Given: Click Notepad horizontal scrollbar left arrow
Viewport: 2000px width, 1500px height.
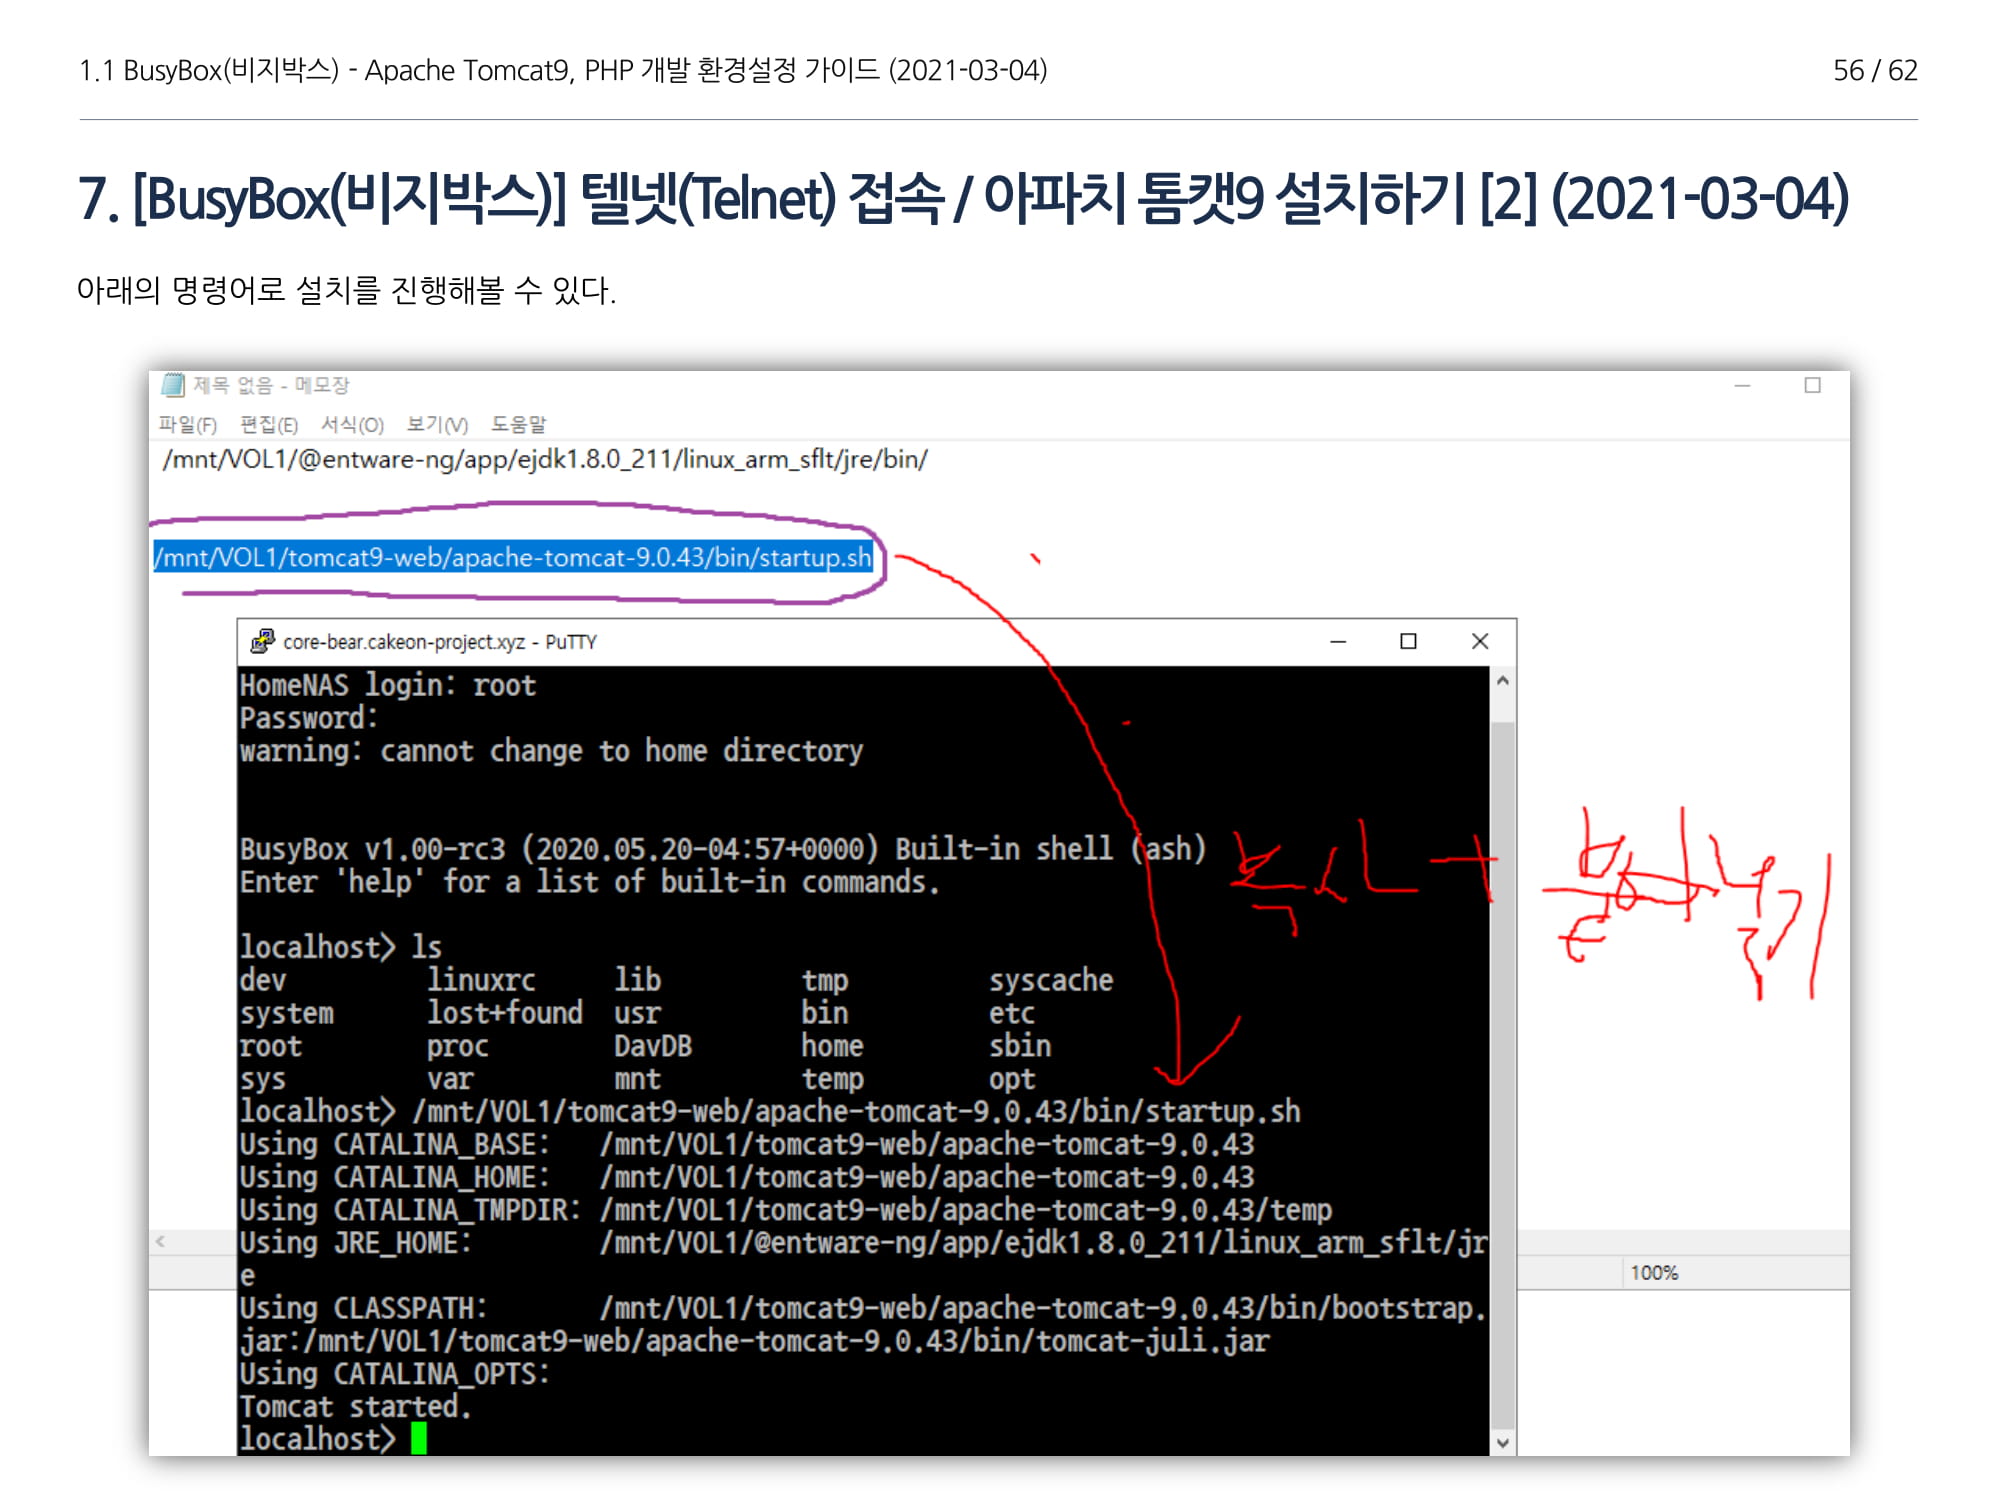Looking at the screenshot, I should [160, 1242].
